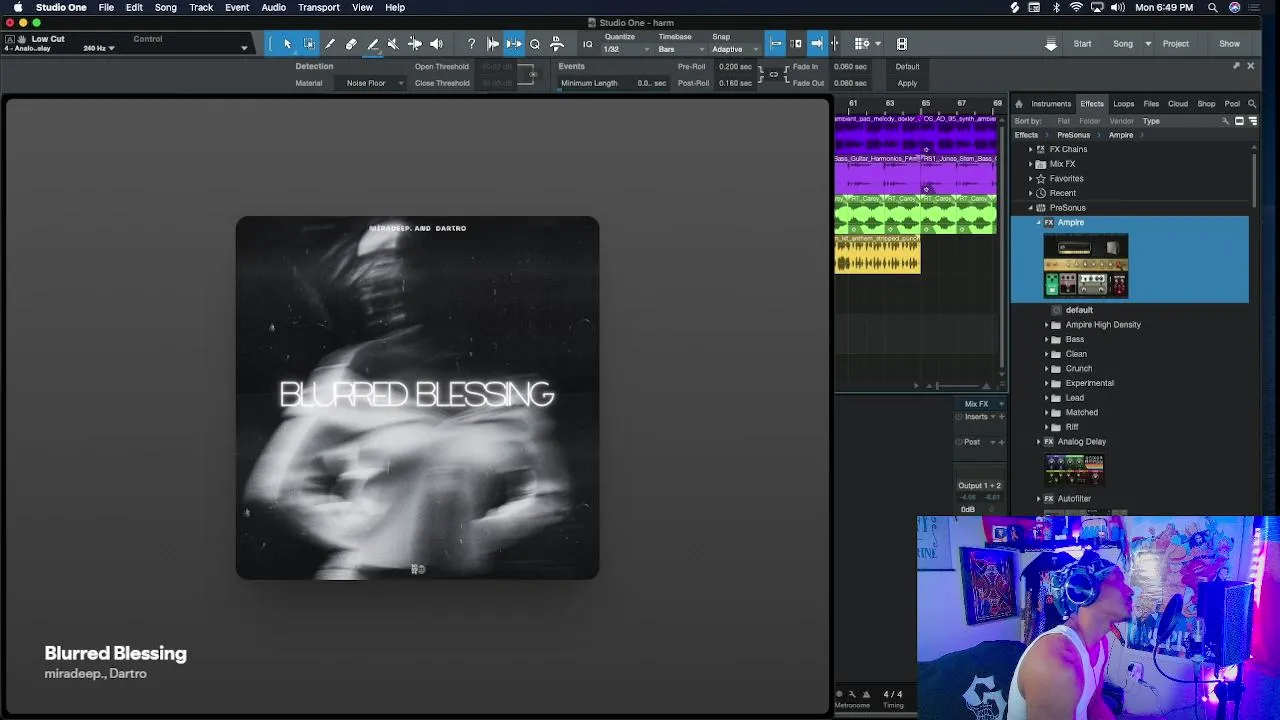The width and height of the screenshot is (1280, 720).
Task: Open the Song menu
Action: 165,7
